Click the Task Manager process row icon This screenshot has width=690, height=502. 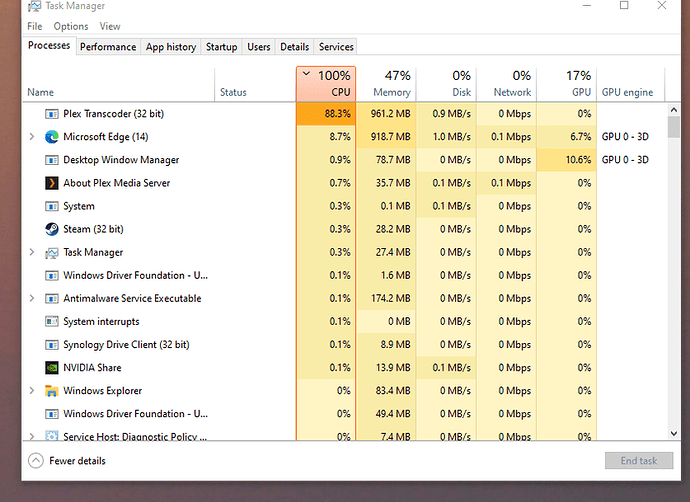pyautogui.click(x=51, y=252)
